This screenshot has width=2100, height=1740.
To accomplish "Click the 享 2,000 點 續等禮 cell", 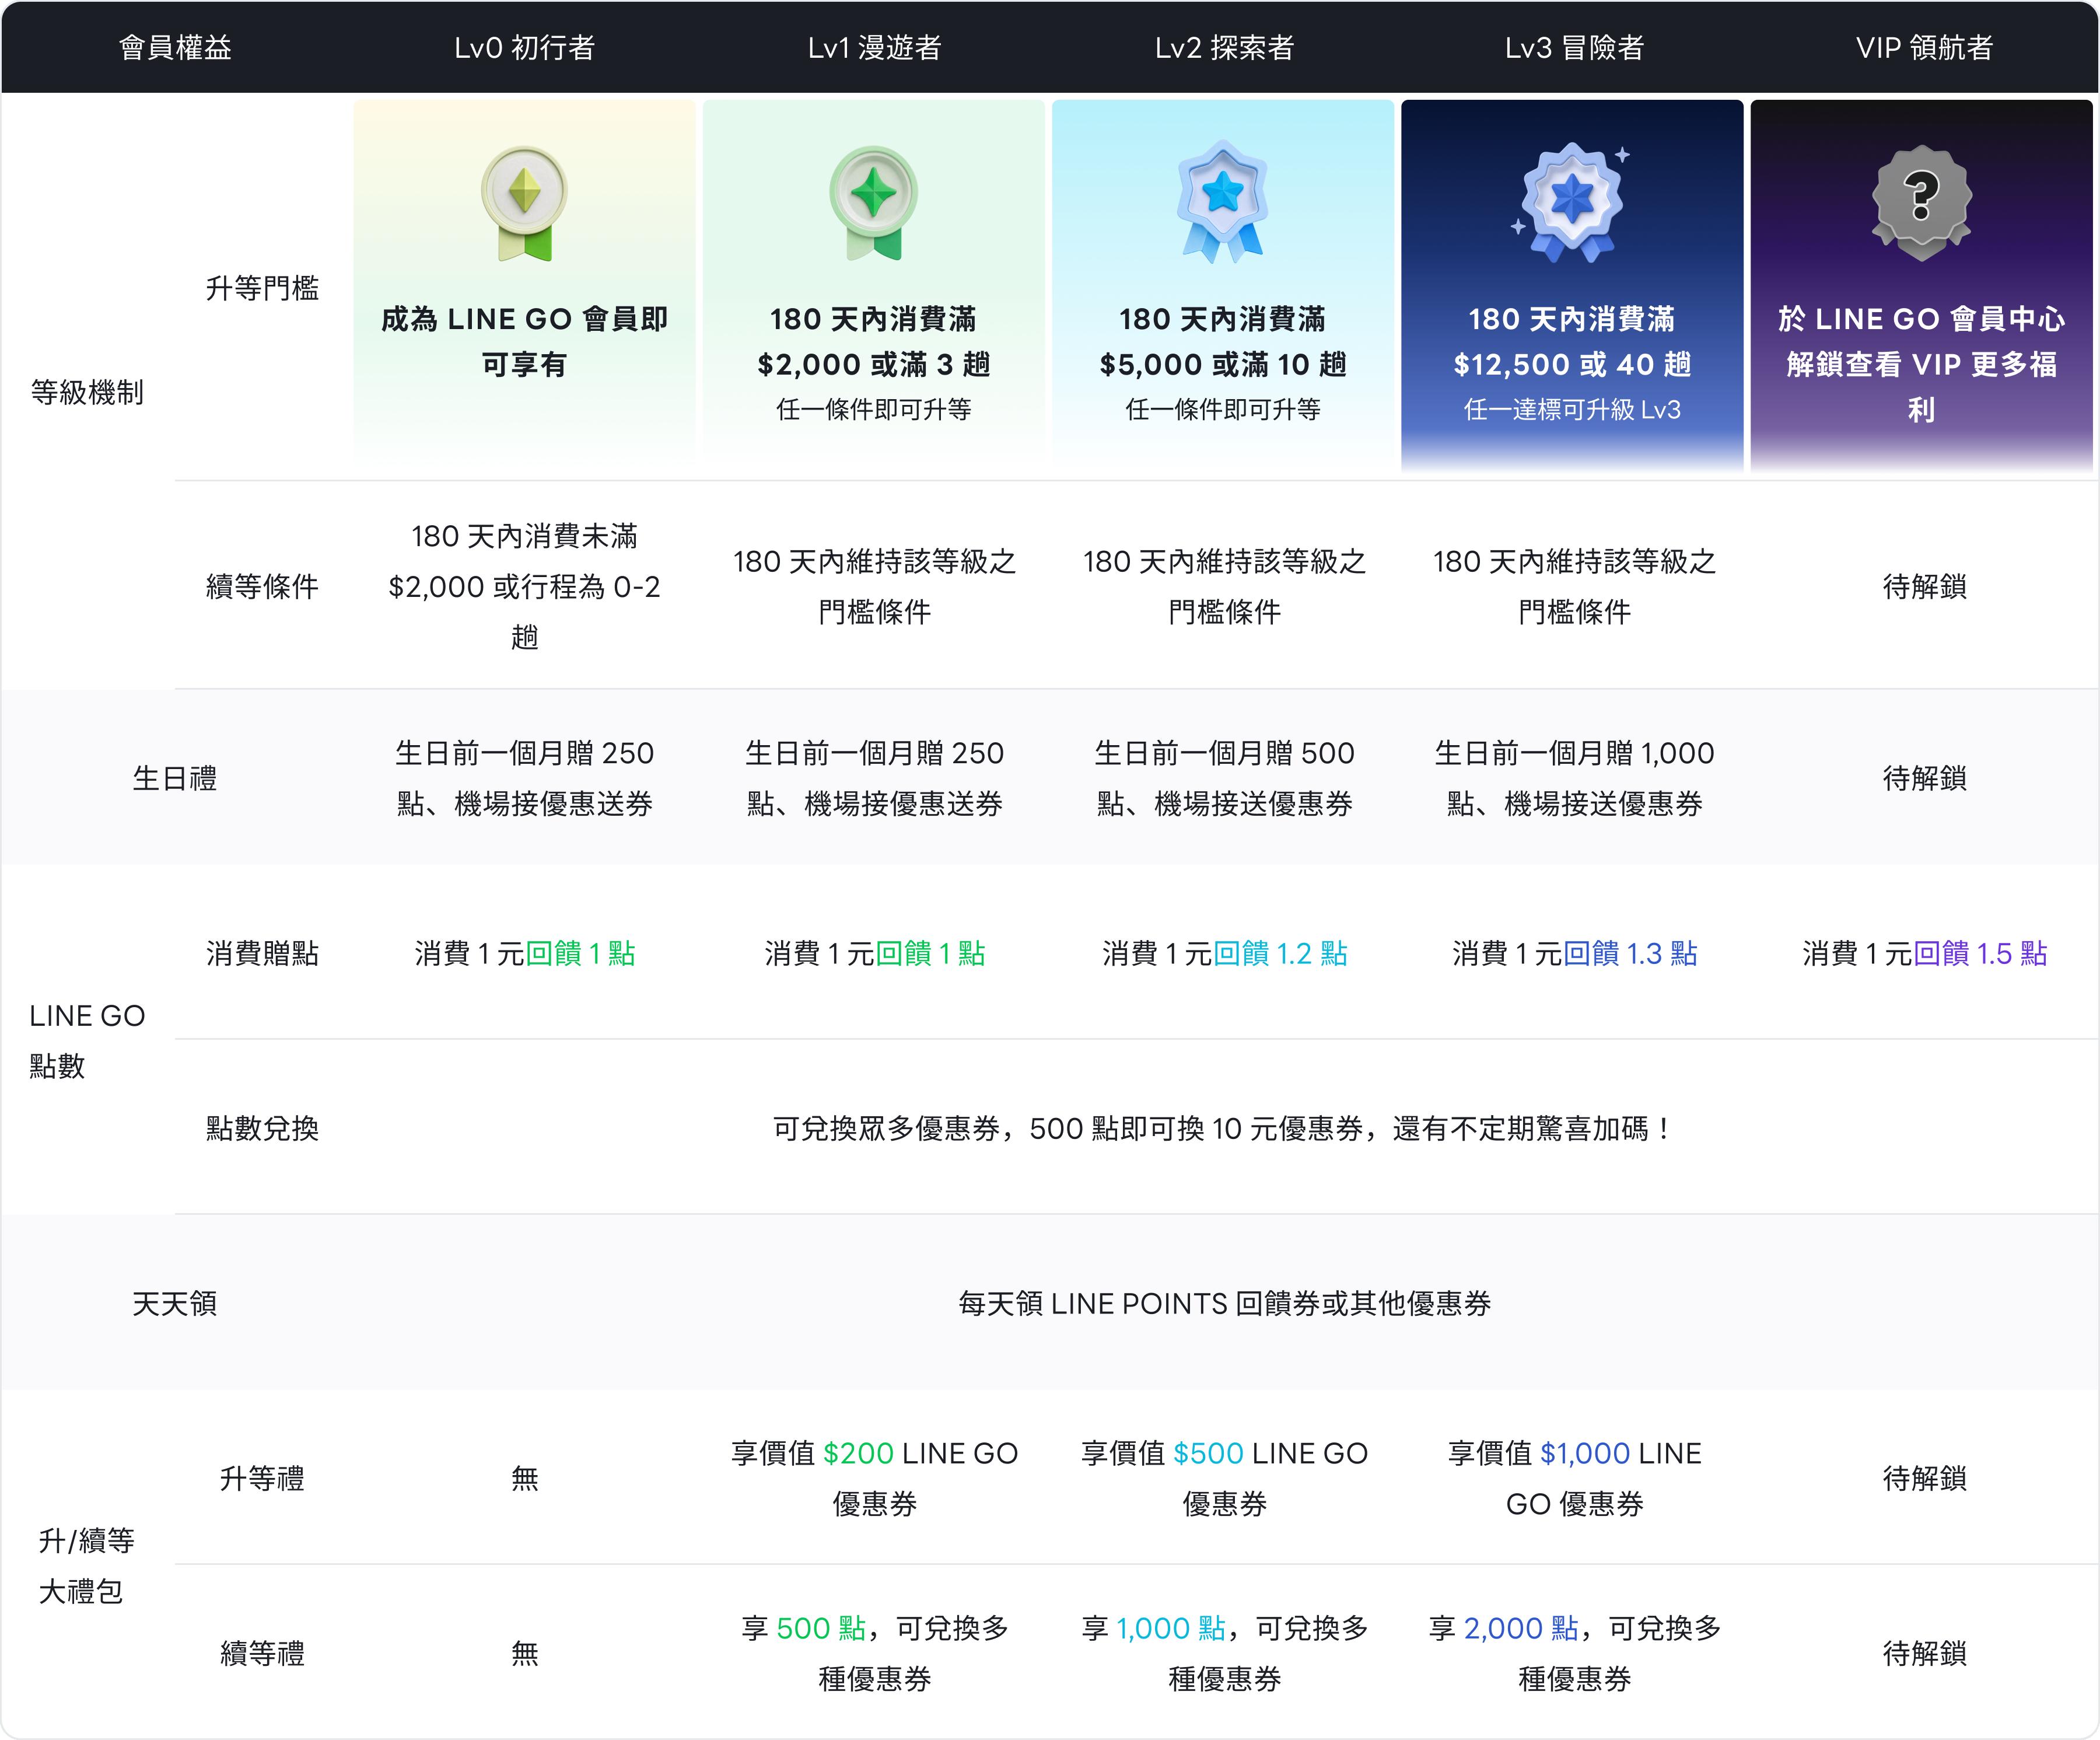I will 1574,1653.
